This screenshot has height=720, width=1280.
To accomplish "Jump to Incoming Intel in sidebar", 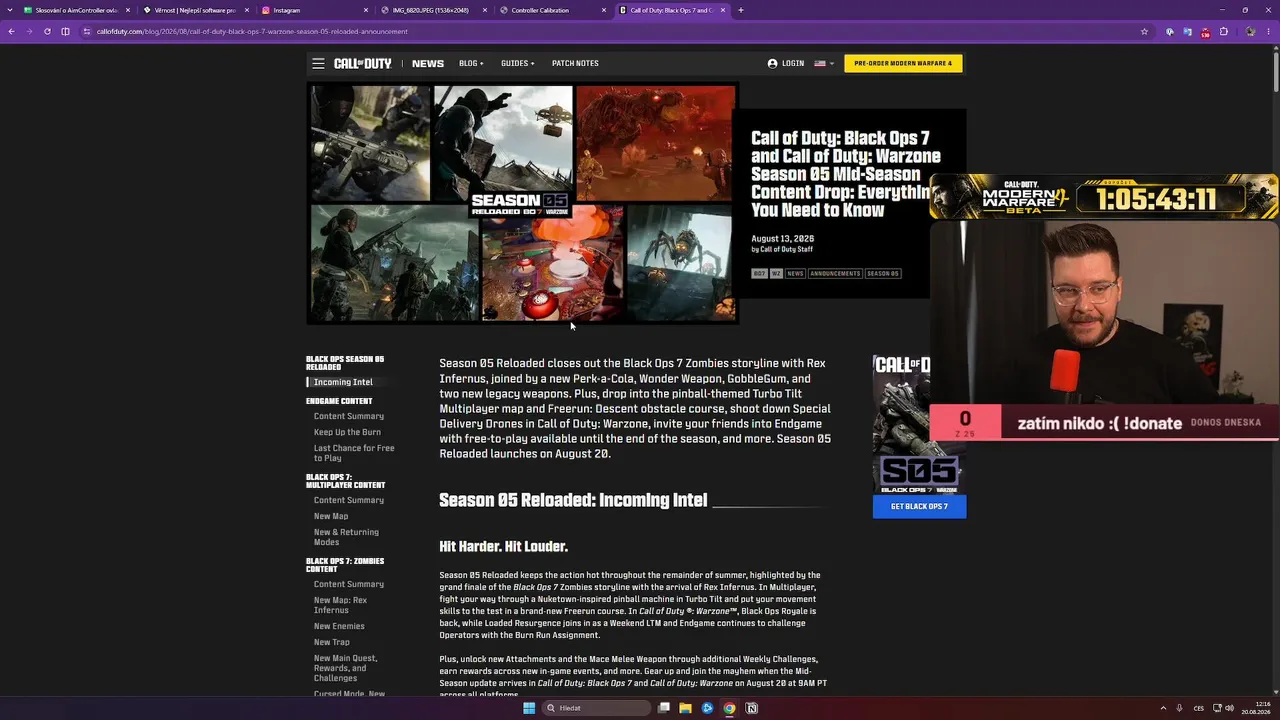I will [x=343, y=382].
